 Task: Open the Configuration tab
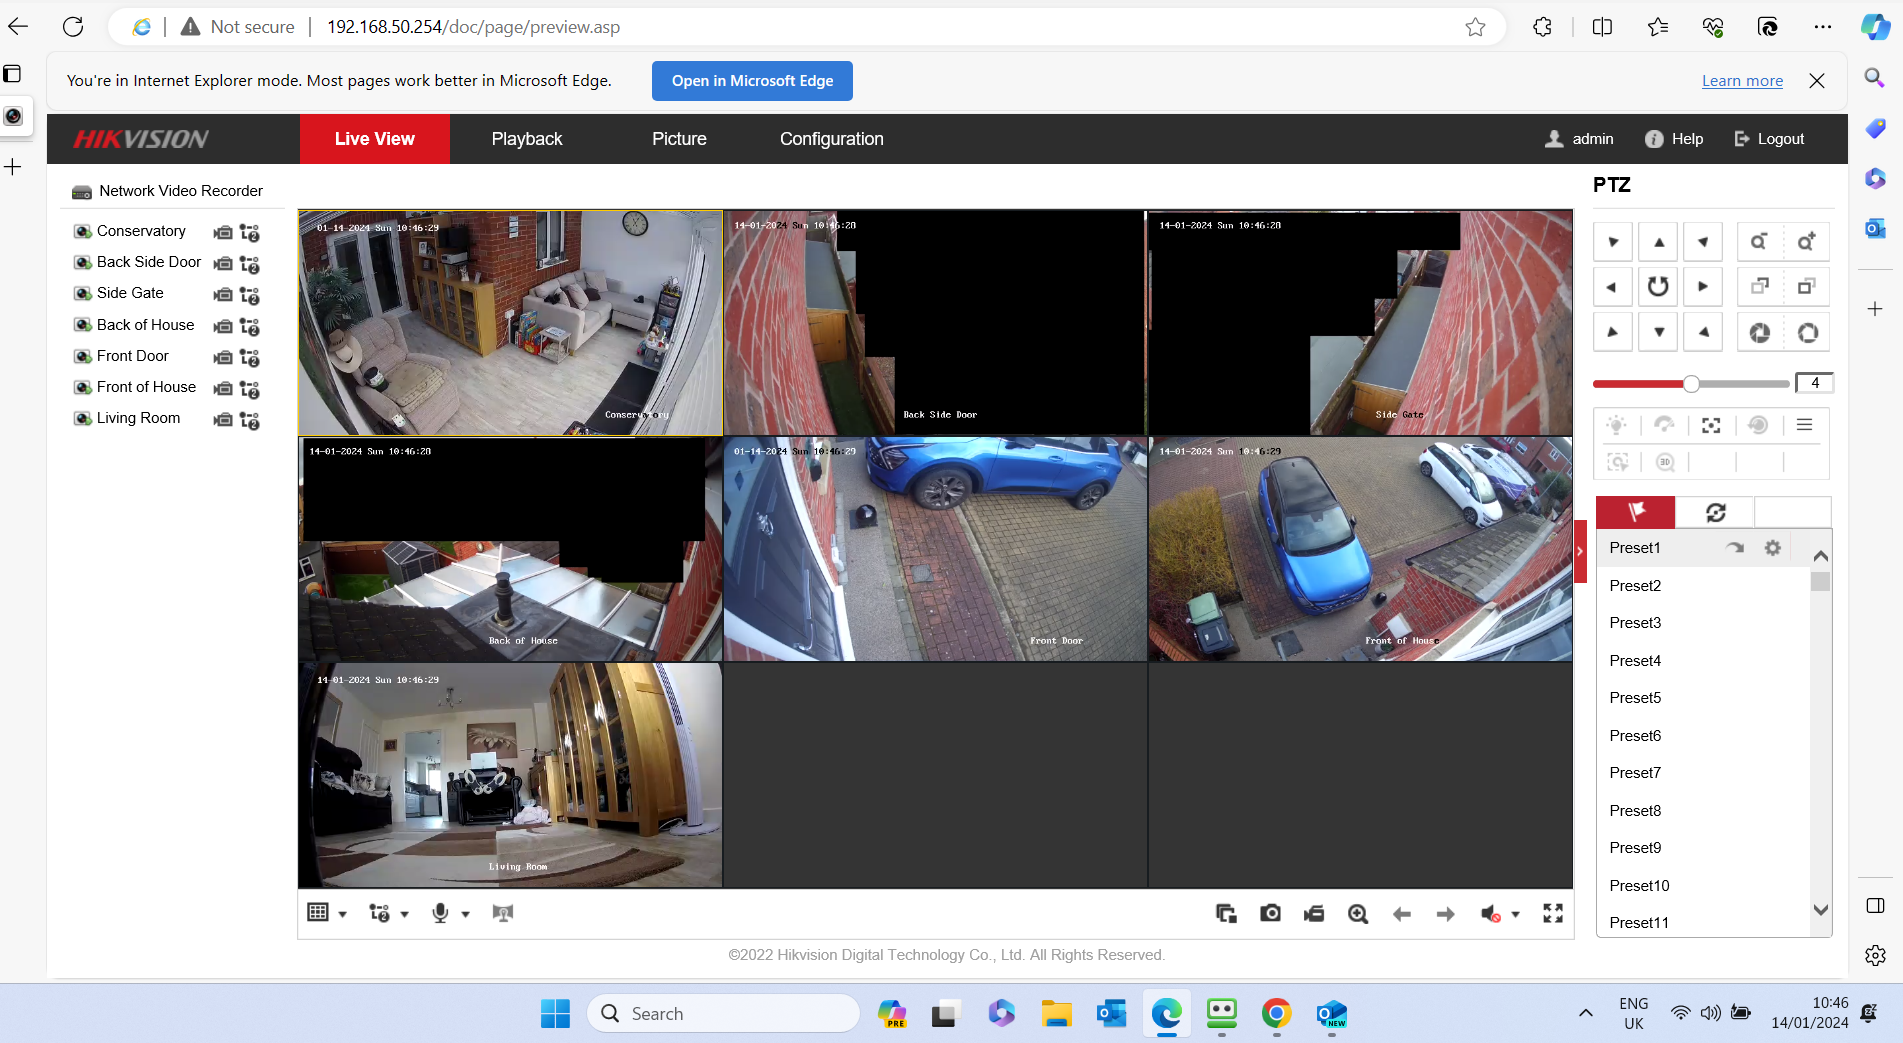point(831,139)
